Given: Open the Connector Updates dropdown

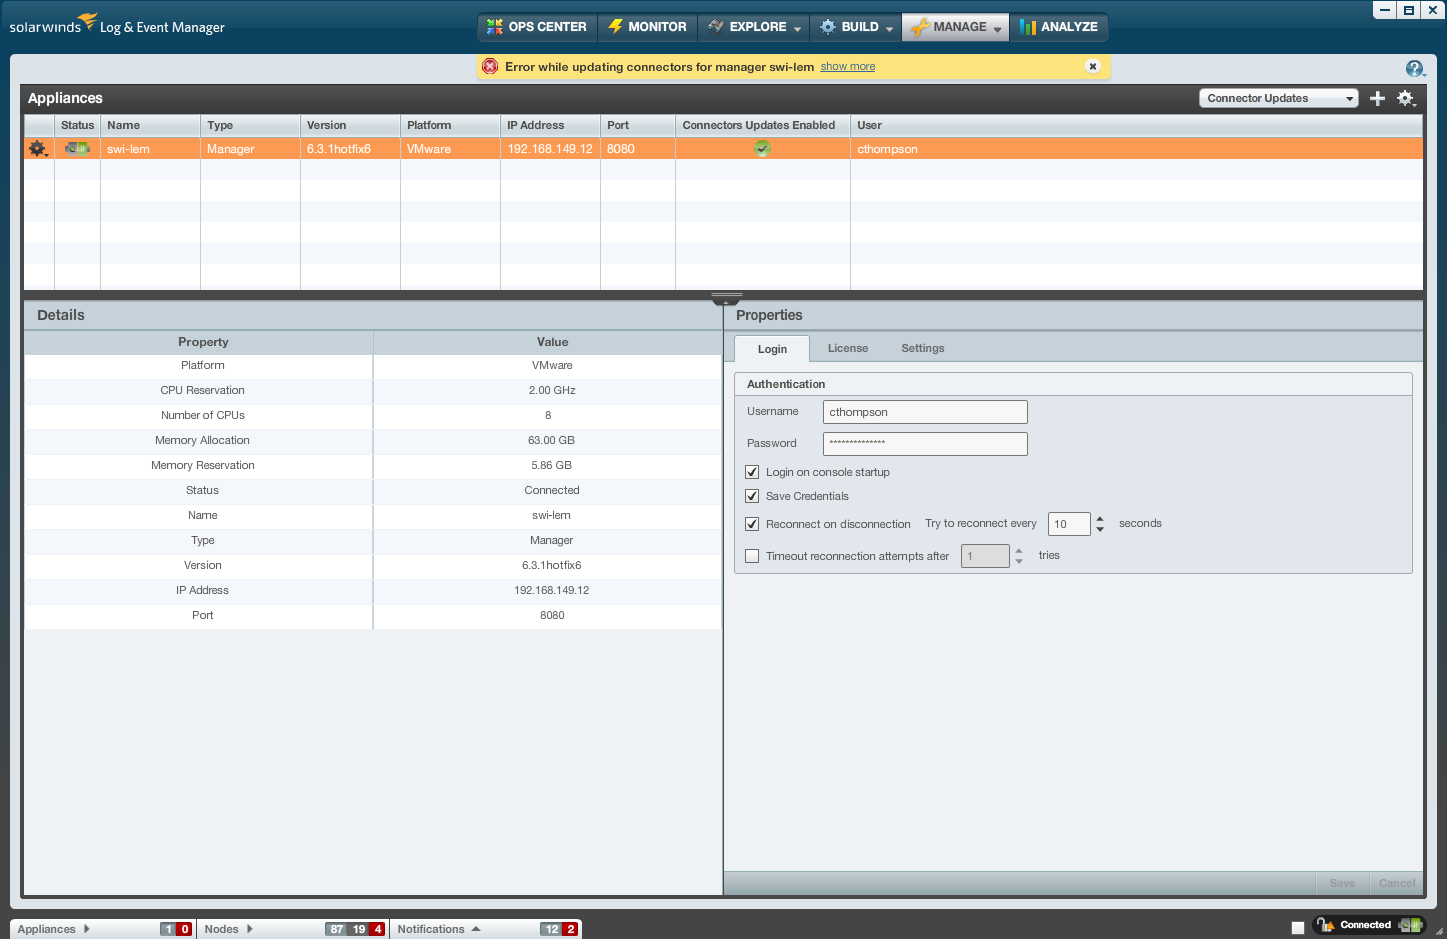Looking at the screenshot, I should [x=1279, y=98].
